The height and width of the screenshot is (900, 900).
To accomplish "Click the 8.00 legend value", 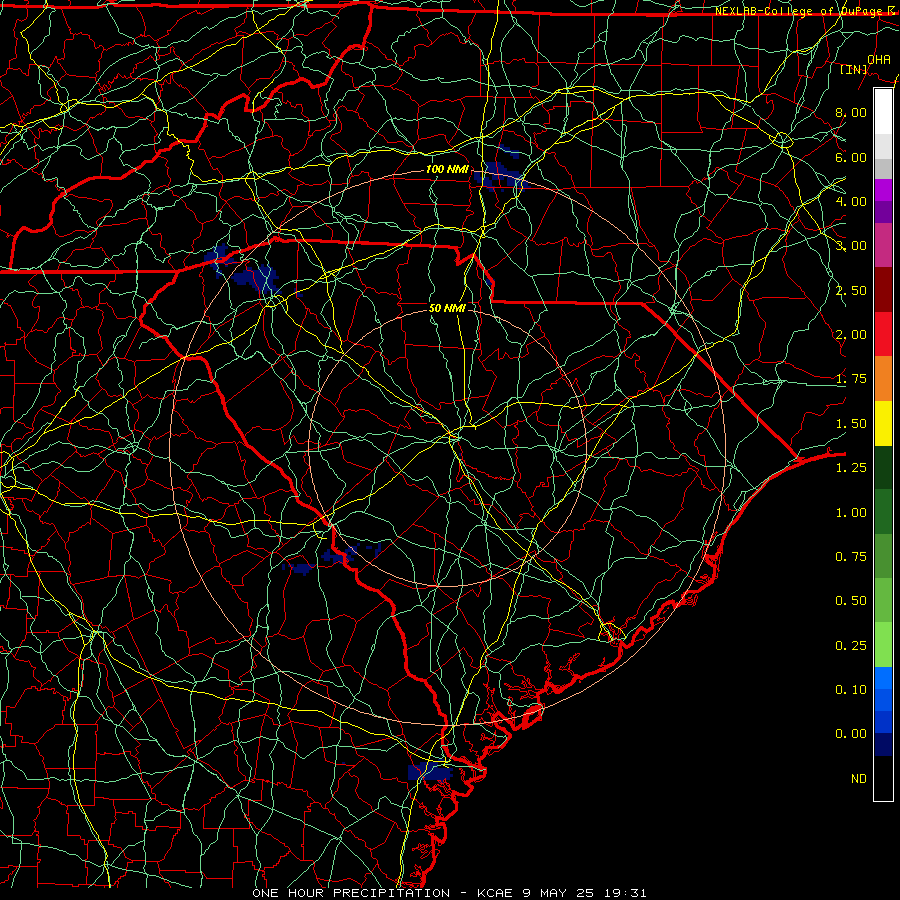I will [x=851, y=112].
